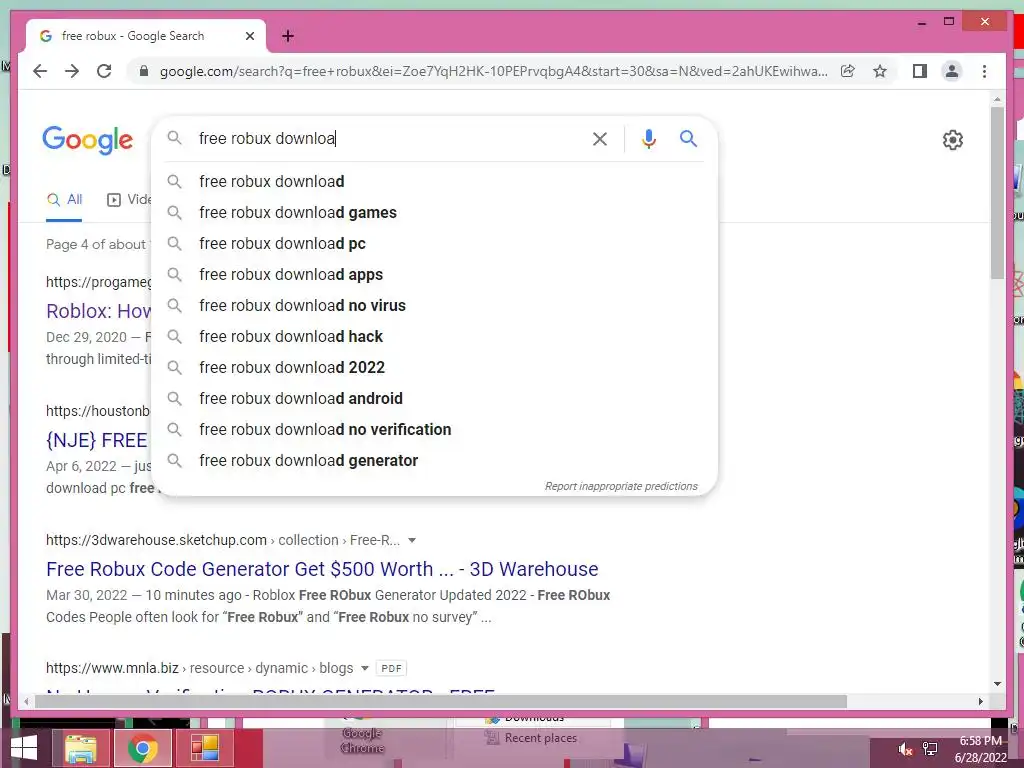
Task: Select suggestion 'free robux download android'
Action: pyautogui.click(x=434, y=398)
